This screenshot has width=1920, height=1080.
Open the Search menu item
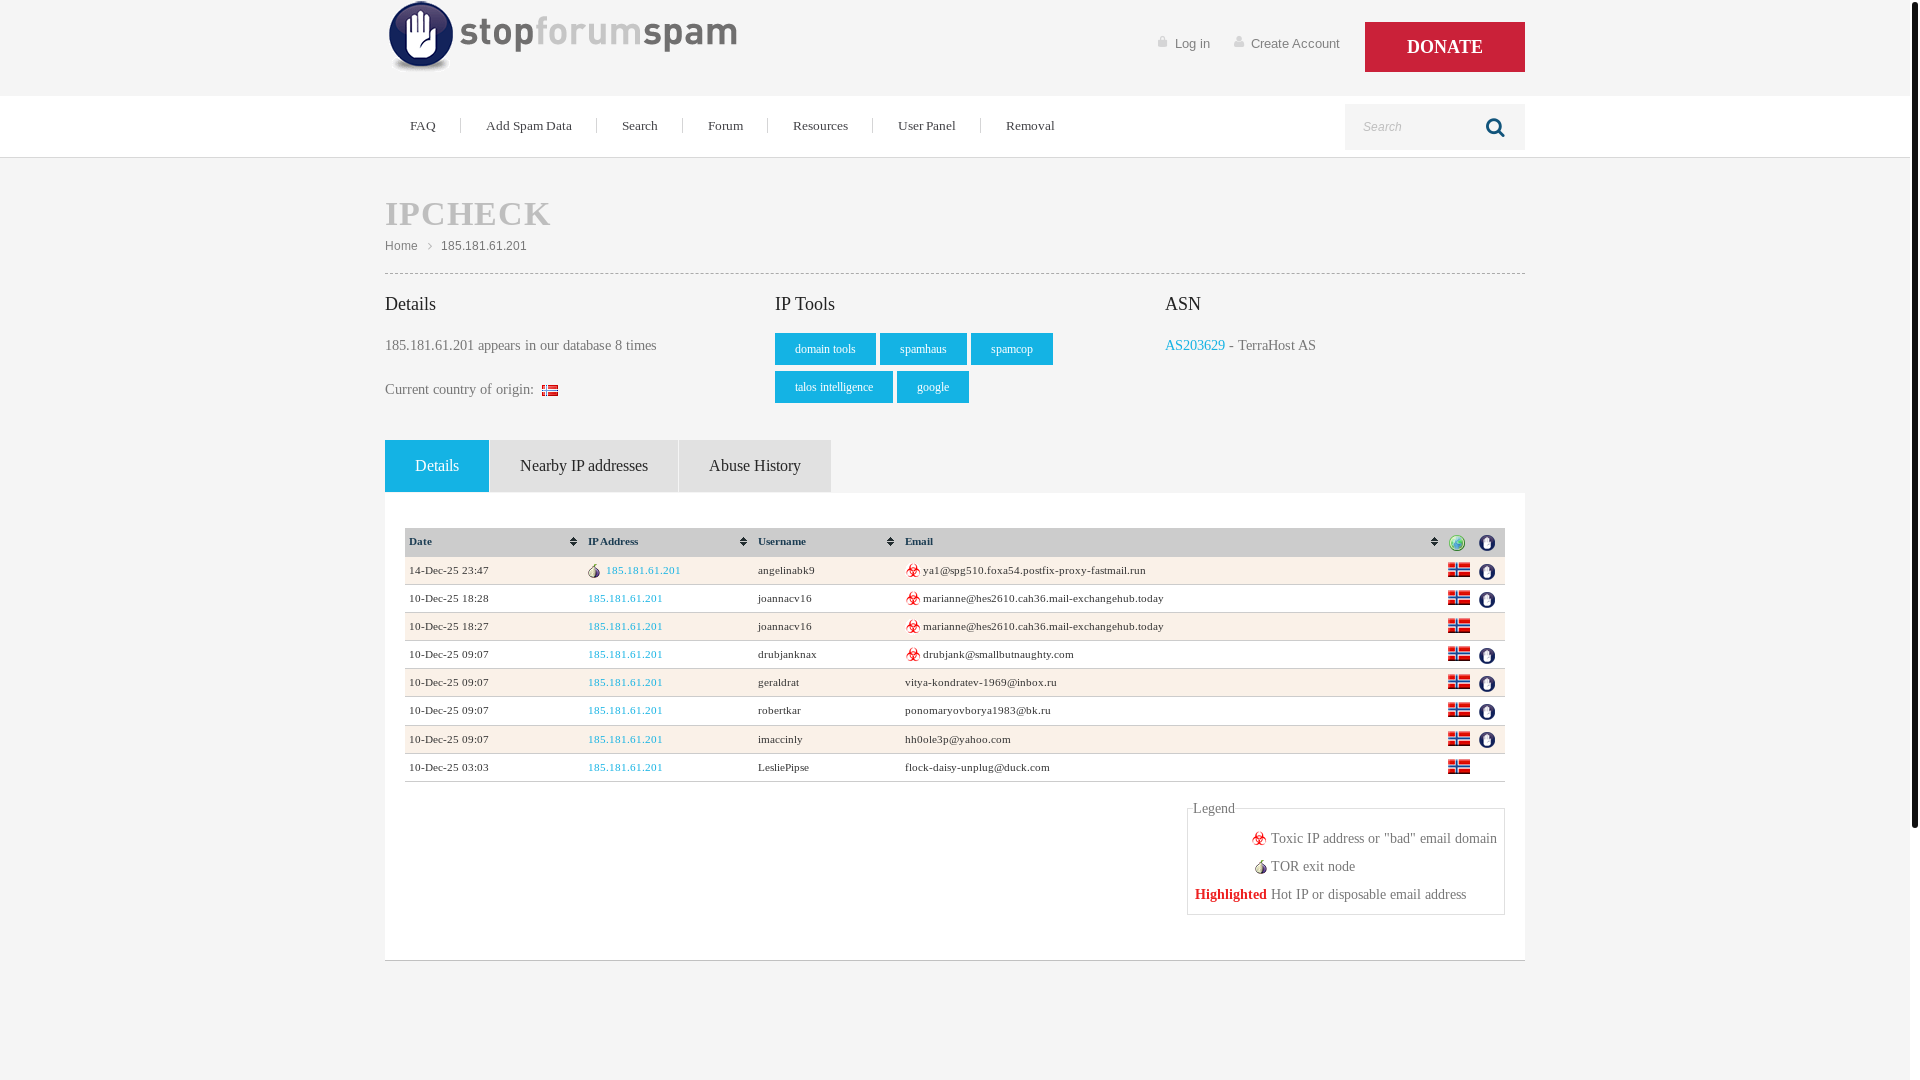640,126
